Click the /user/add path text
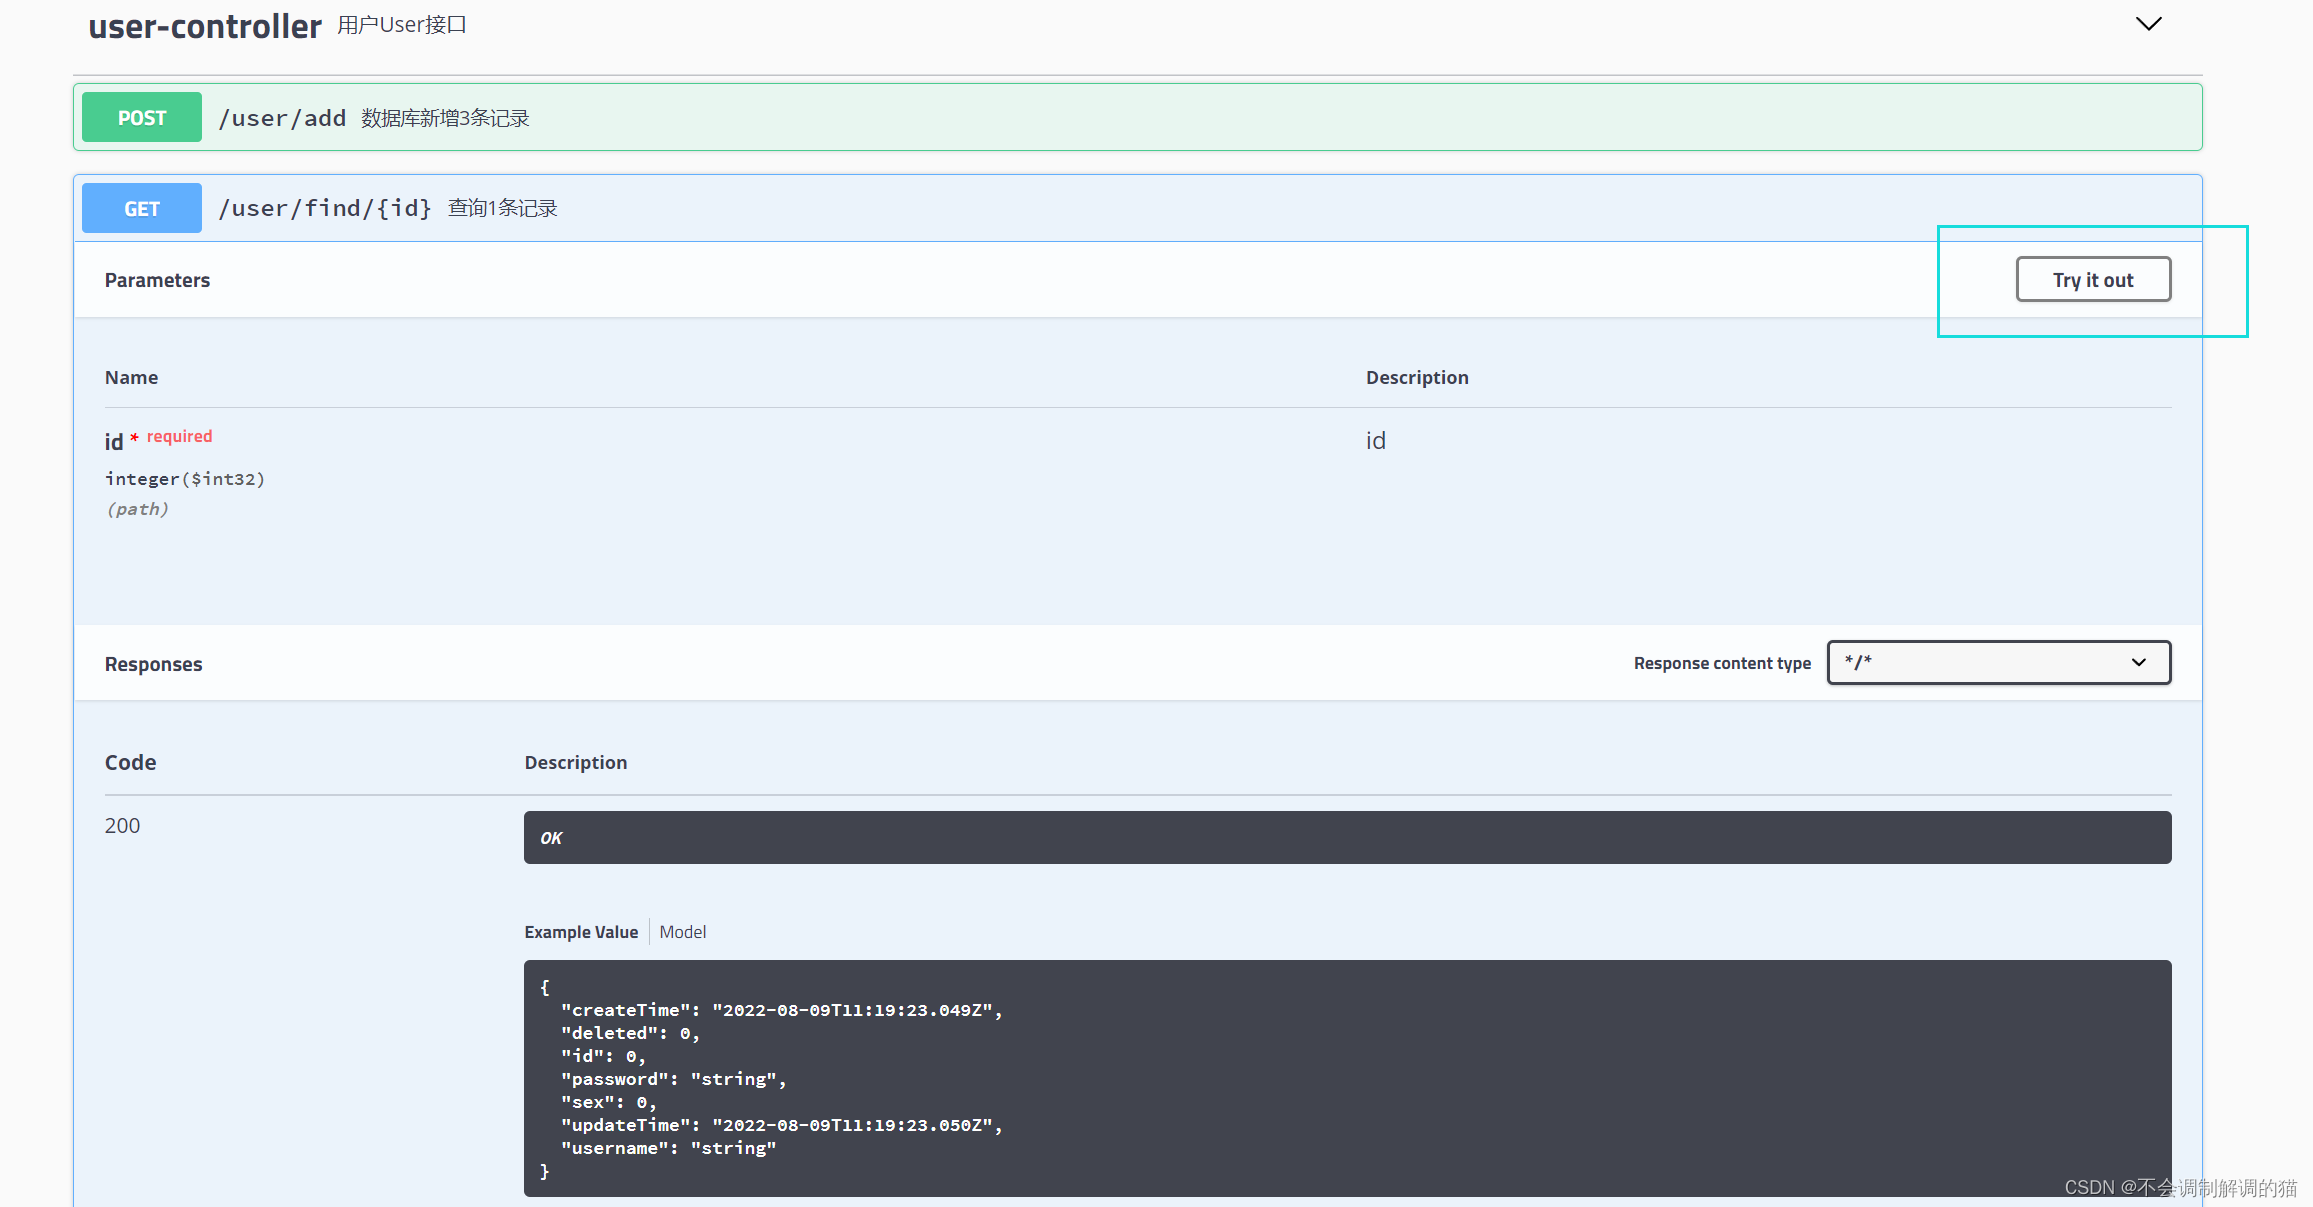 282,118
